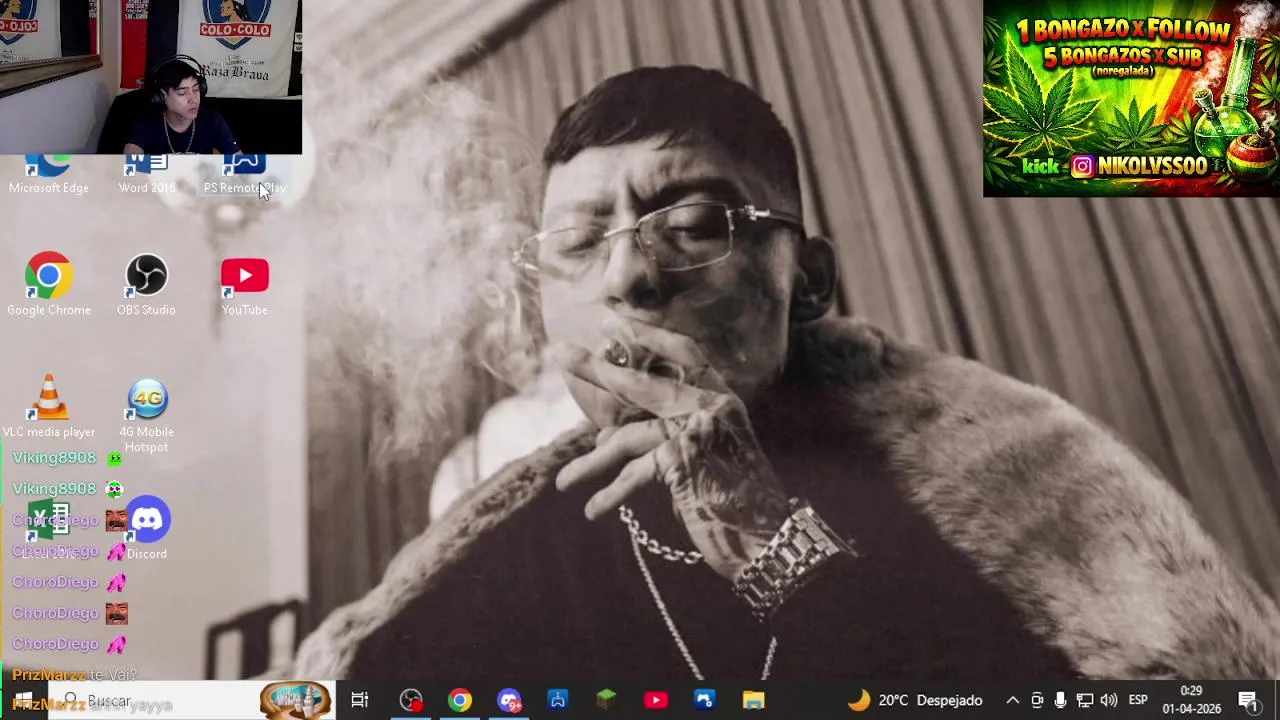Open the notification action center
The image size is (1280, 720).
tap(1249, 700)
